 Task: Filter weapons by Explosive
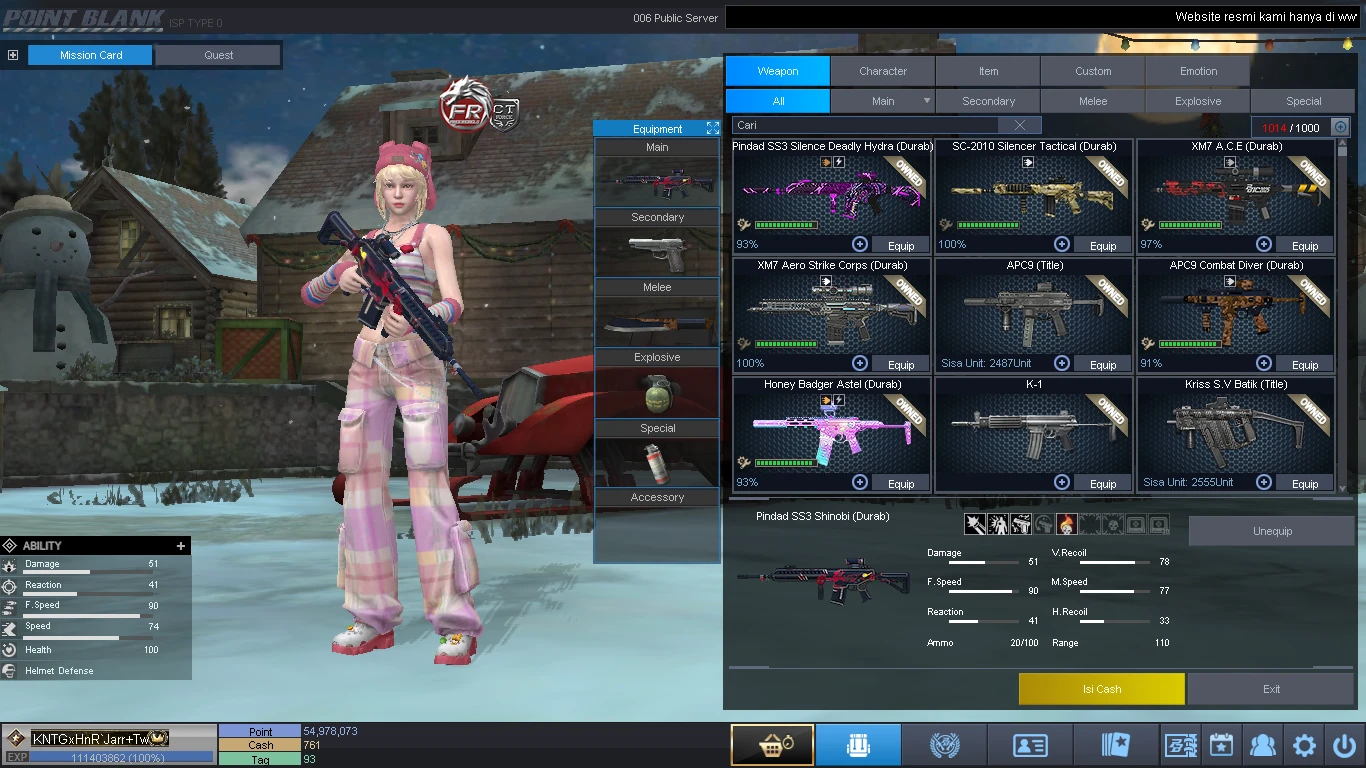pyautogui.click(x=1198, y=101)
